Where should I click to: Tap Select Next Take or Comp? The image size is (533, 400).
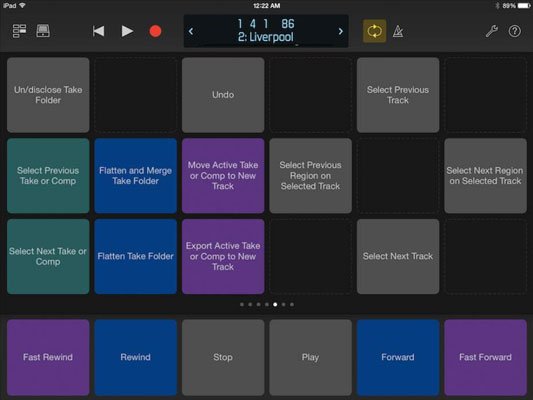pos(48,257)
